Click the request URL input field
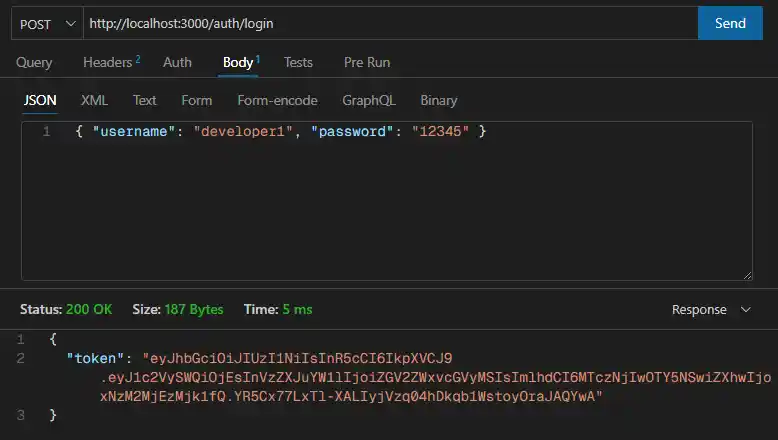The height and width of the screenshot is (440, 778). (390, 23)
